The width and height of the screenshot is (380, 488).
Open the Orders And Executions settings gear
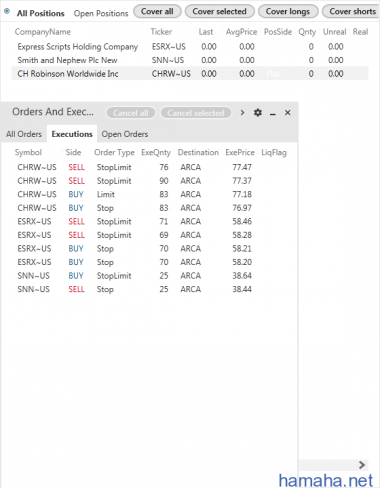258,113
